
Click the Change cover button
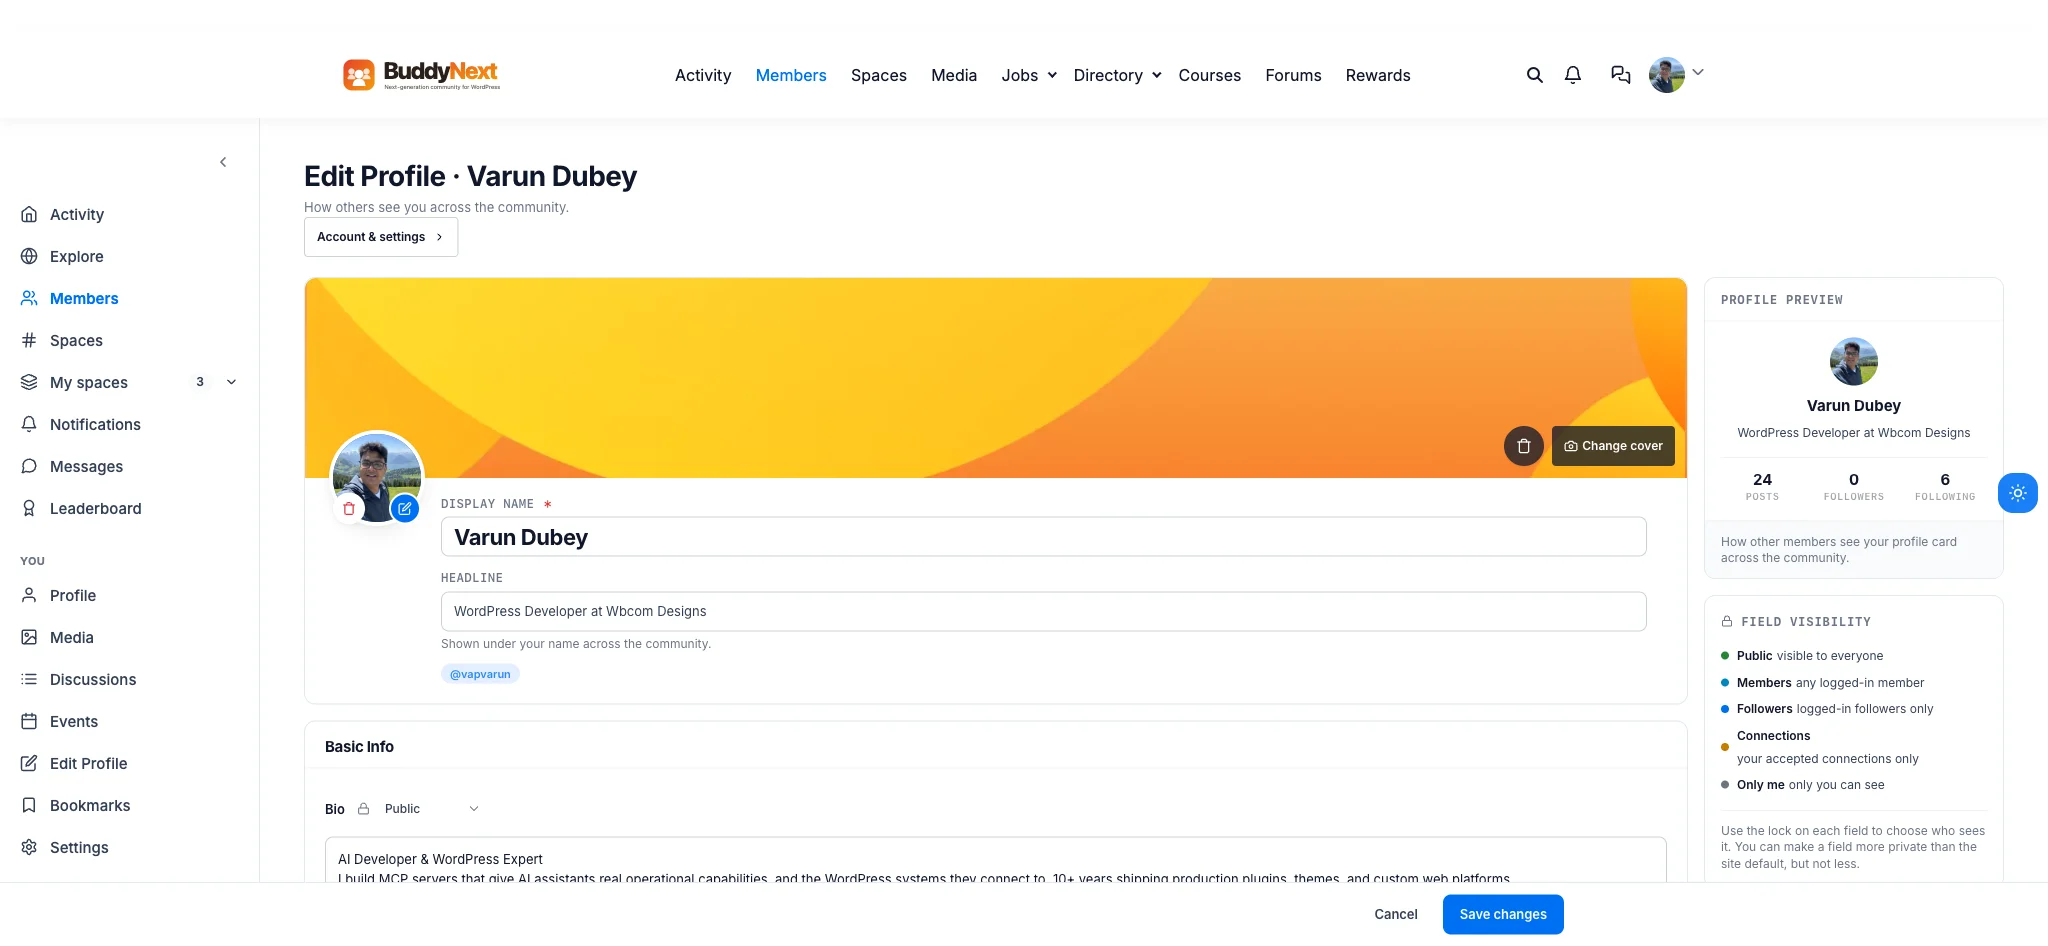(1613, 446)
